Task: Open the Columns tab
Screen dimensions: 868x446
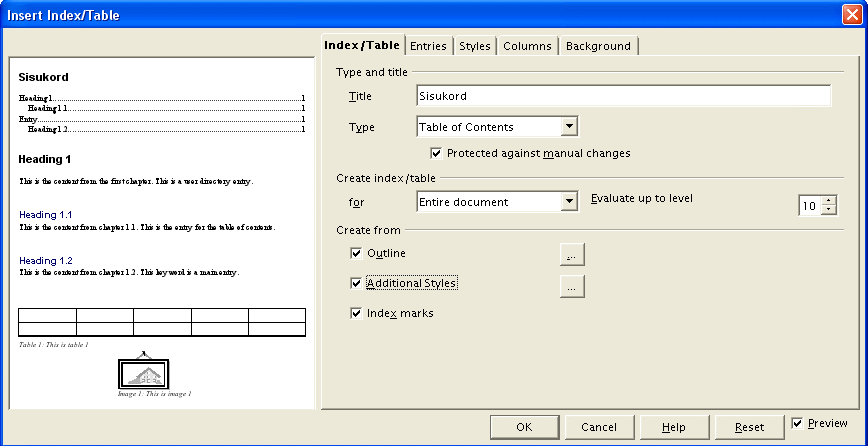Action: tap(527, 46)
